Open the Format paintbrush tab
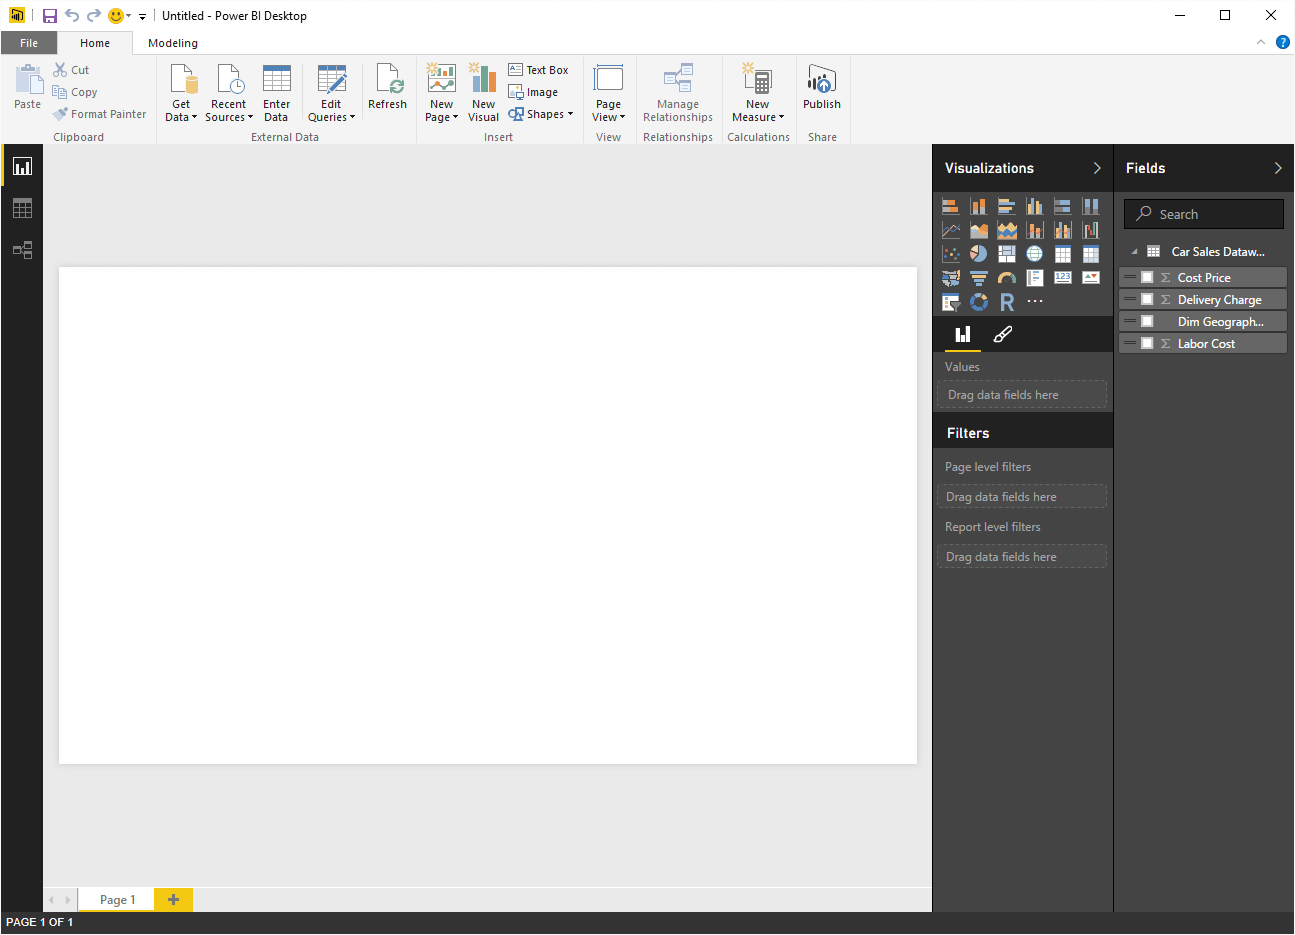 tap(1002, 335)
